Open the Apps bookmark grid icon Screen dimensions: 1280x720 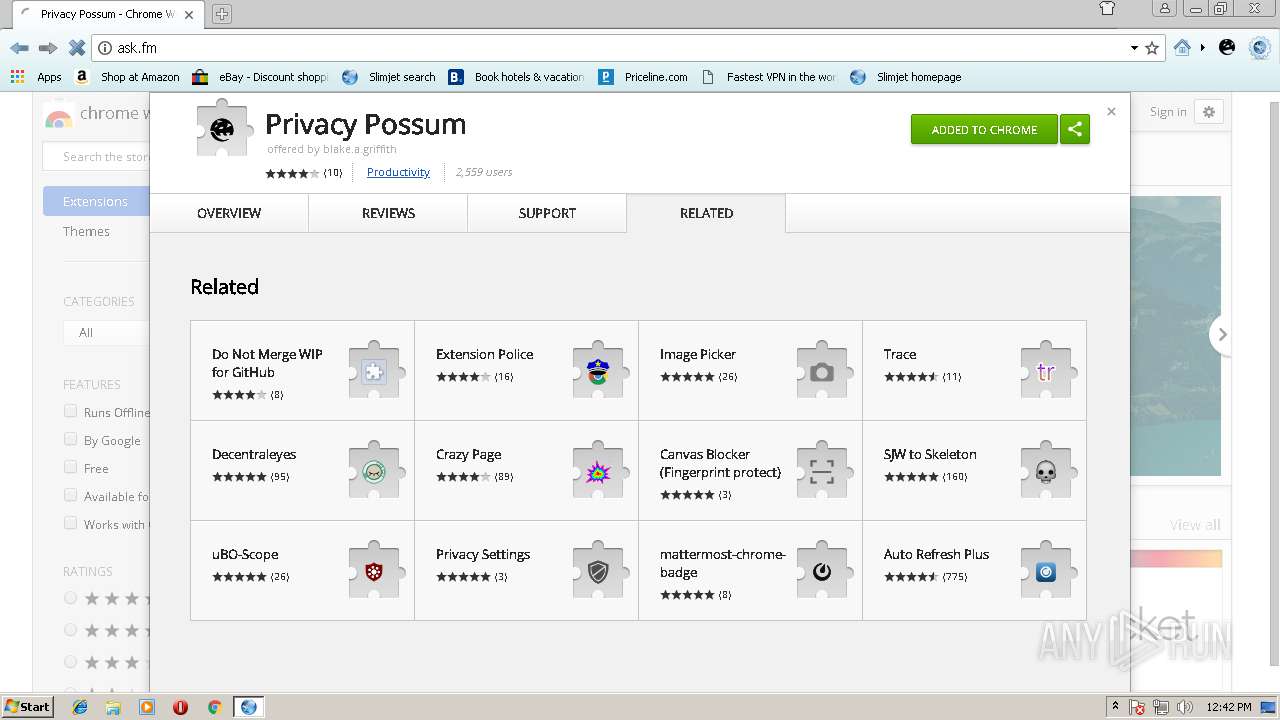coord(17,76)
